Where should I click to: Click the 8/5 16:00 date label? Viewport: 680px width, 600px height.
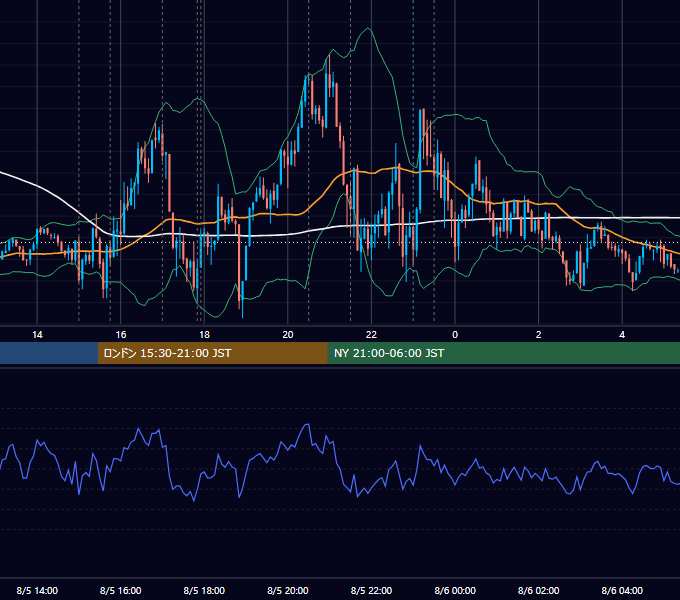[121, 590]
